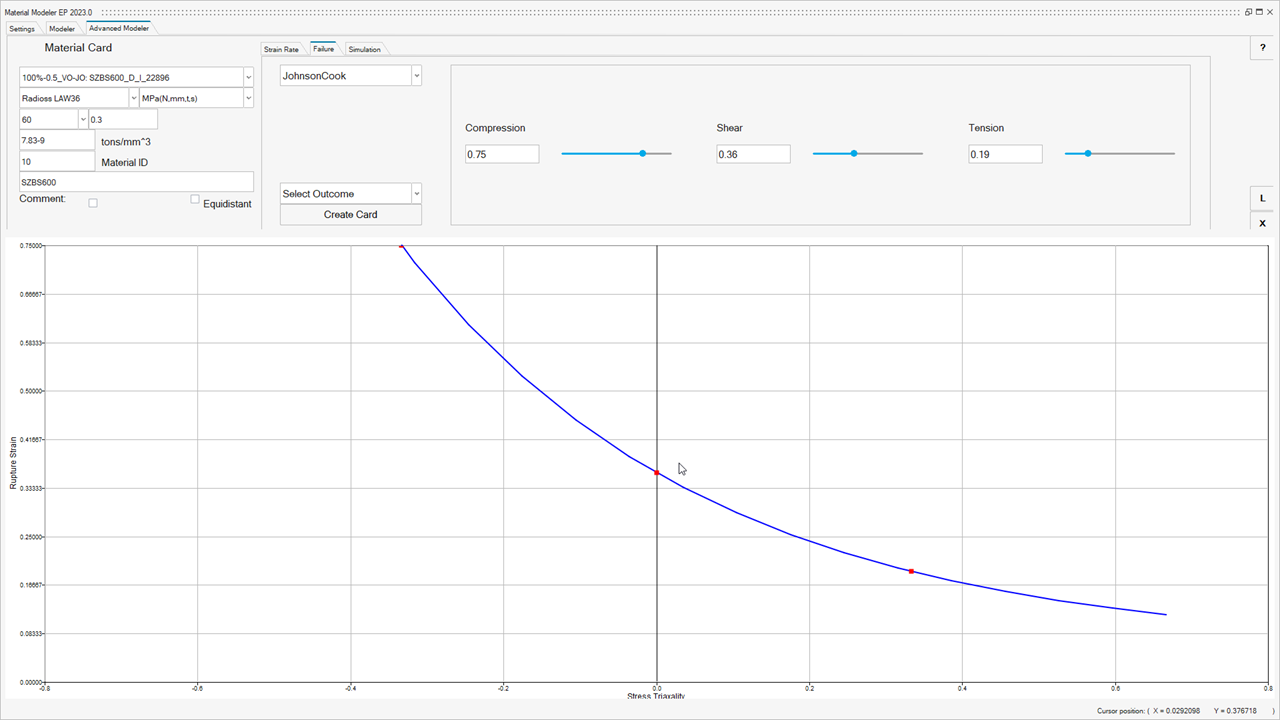The height and width of the screenshot is (720, 1280).
Task: Toggle the Equidistant checkbox
Action: click(x=196, y=200)
